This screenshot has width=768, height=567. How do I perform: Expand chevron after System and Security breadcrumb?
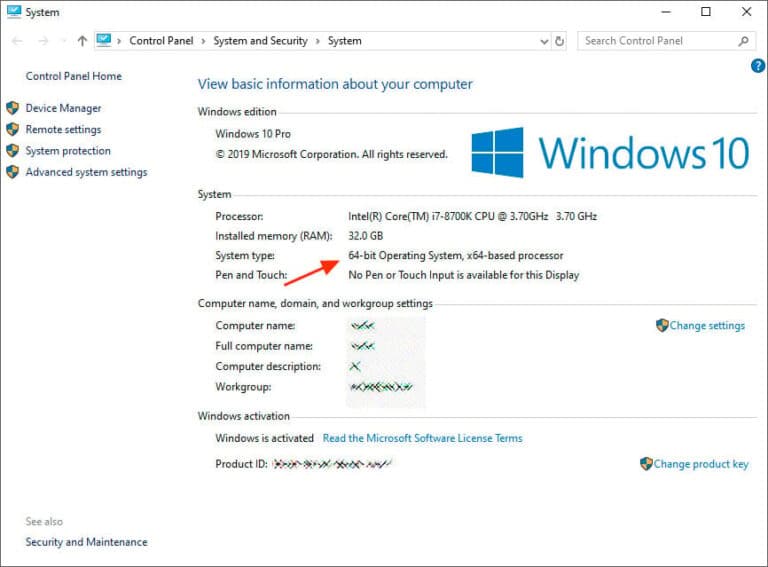click(318, 41)
